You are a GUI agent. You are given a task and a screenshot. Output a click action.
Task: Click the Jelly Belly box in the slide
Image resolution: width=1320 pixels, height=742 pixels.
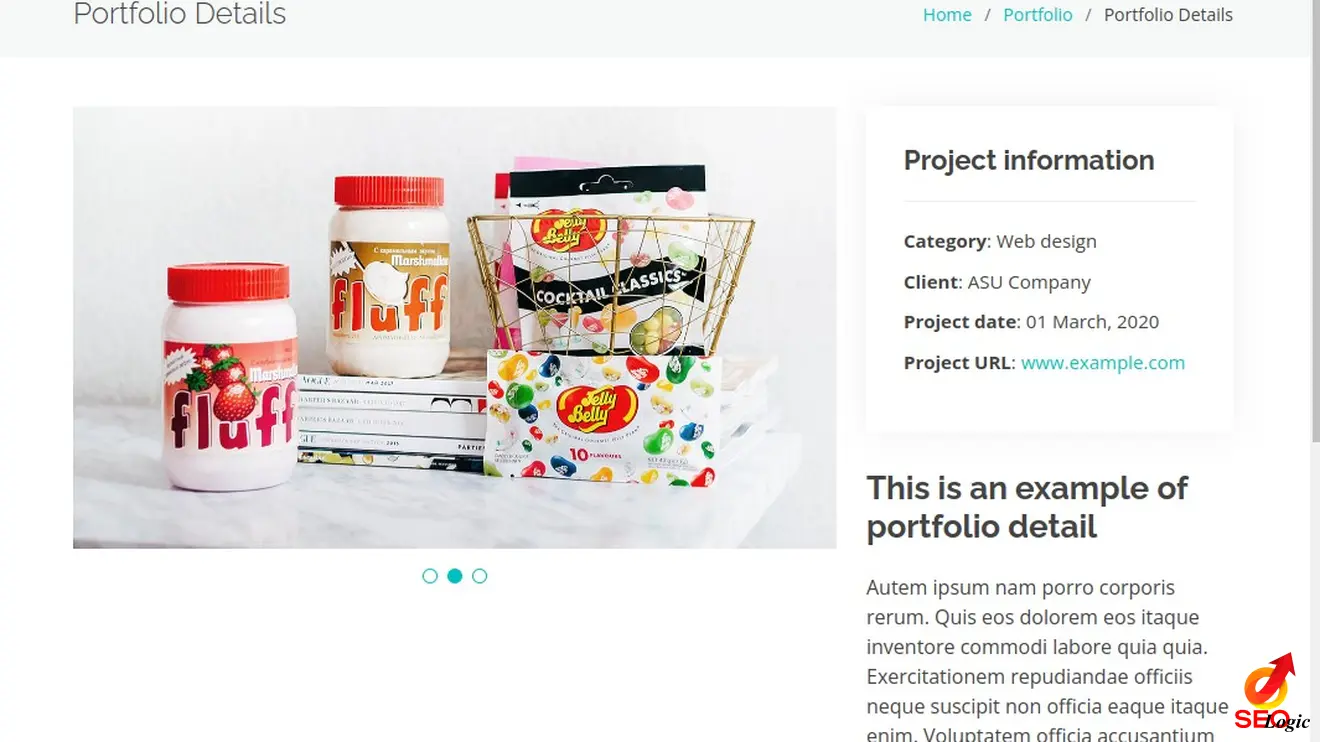click(603, 417)
